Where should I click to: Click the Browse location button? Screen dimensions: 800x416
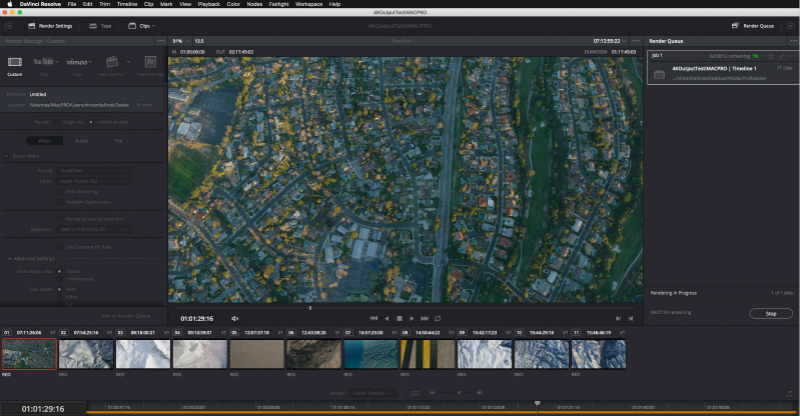(x=145, y=104)
